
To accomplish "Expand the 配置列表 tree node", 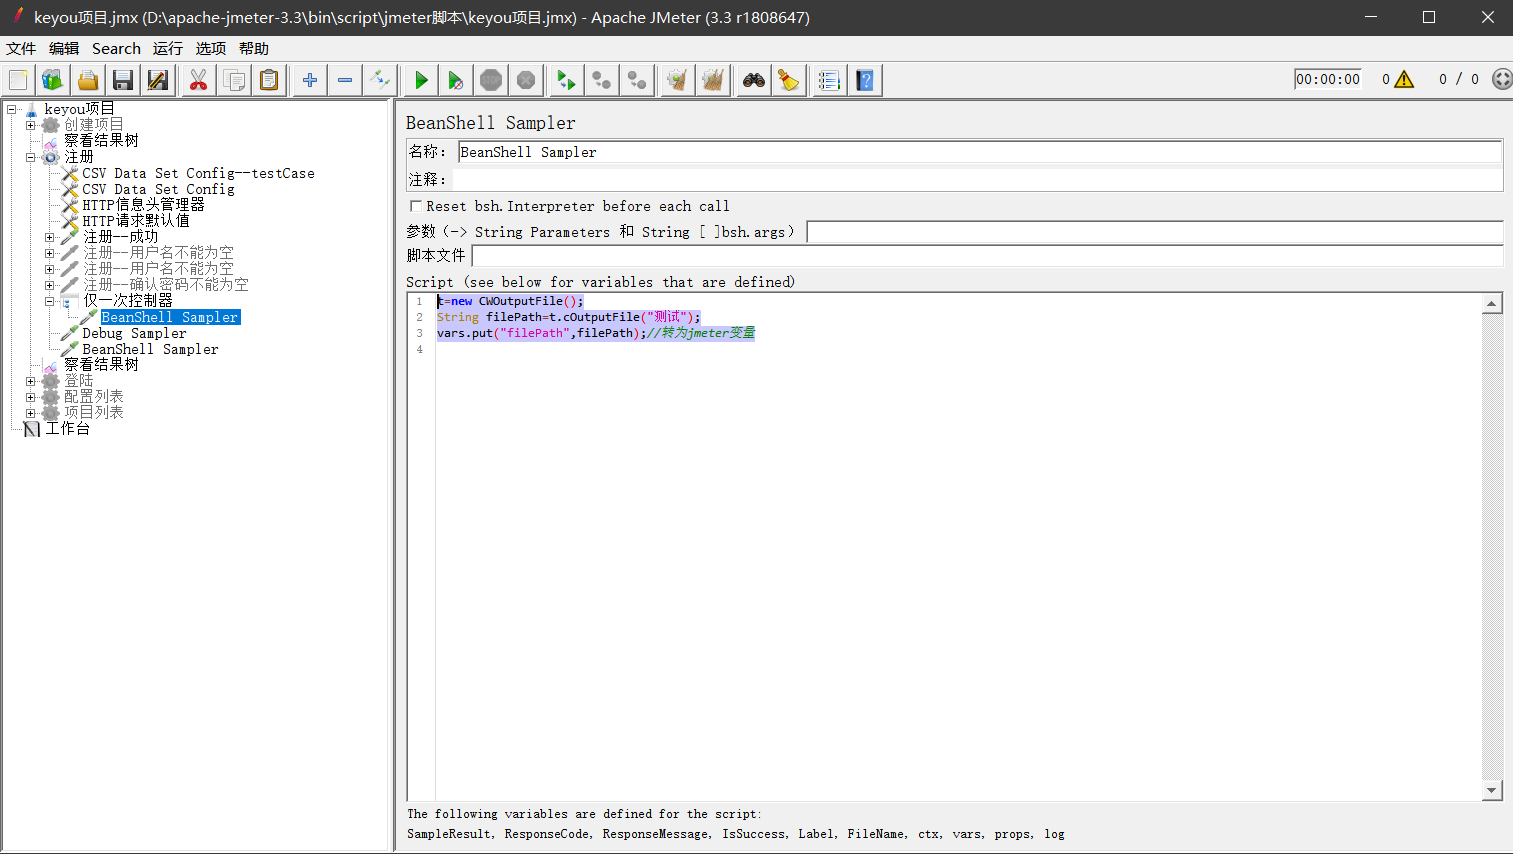I will click(30, 396).
